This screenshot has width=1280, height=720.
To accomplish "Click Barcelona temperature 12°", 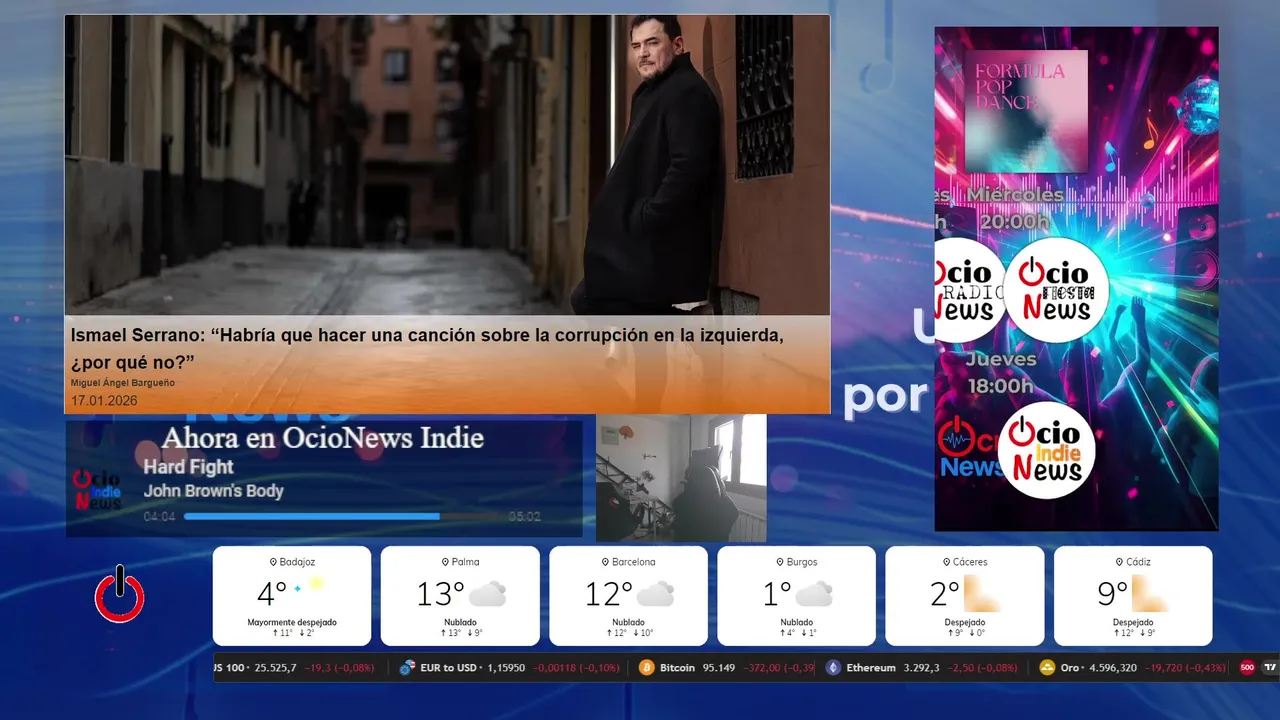I will click(608, 594).
